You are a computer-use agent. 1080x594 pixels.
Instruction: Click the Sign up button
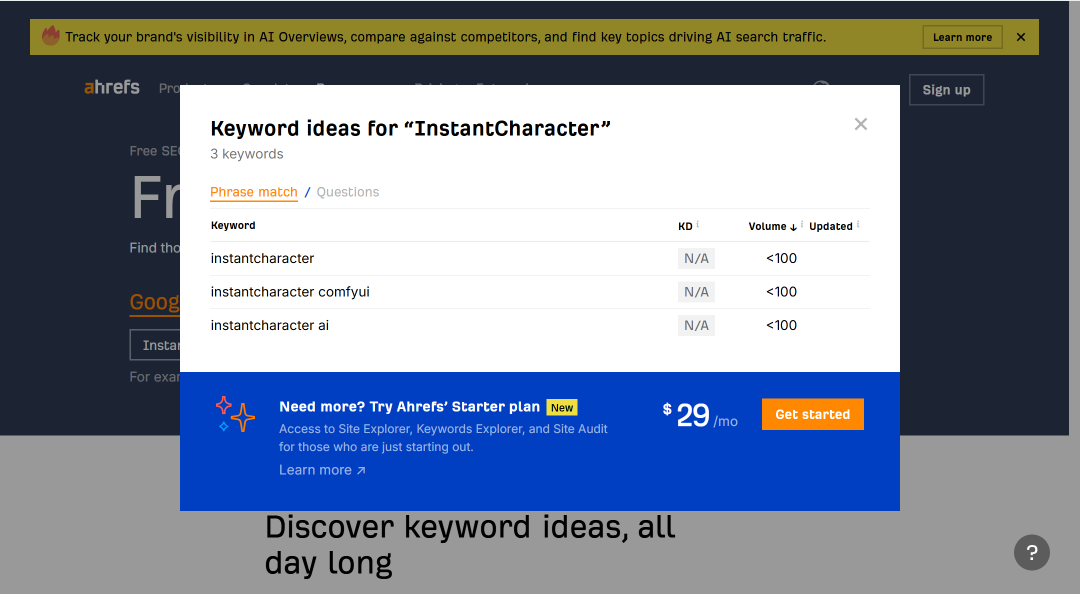coord(946,90)
